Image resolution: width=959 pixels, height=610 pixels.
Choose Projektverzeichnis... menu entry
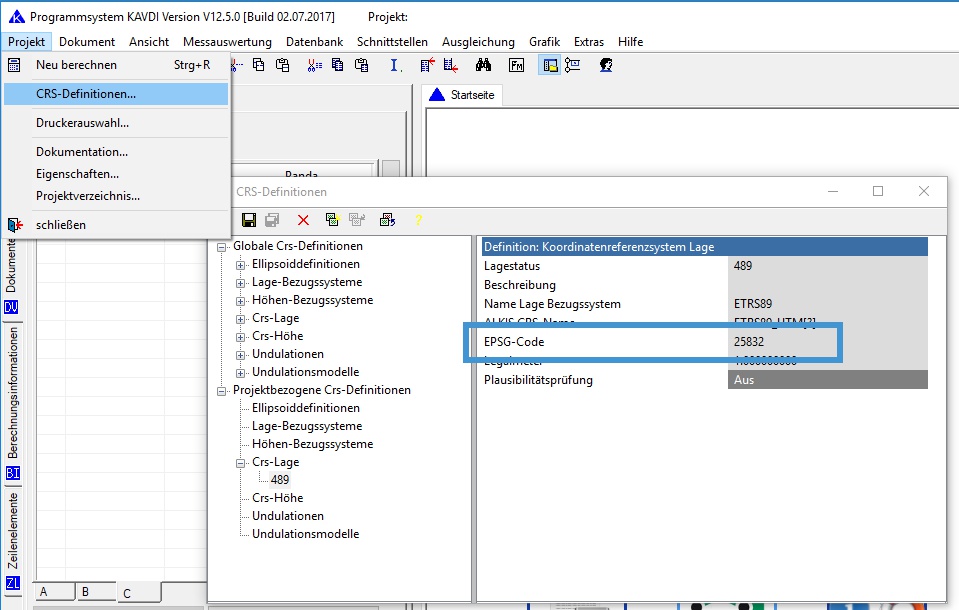point(116,196)
